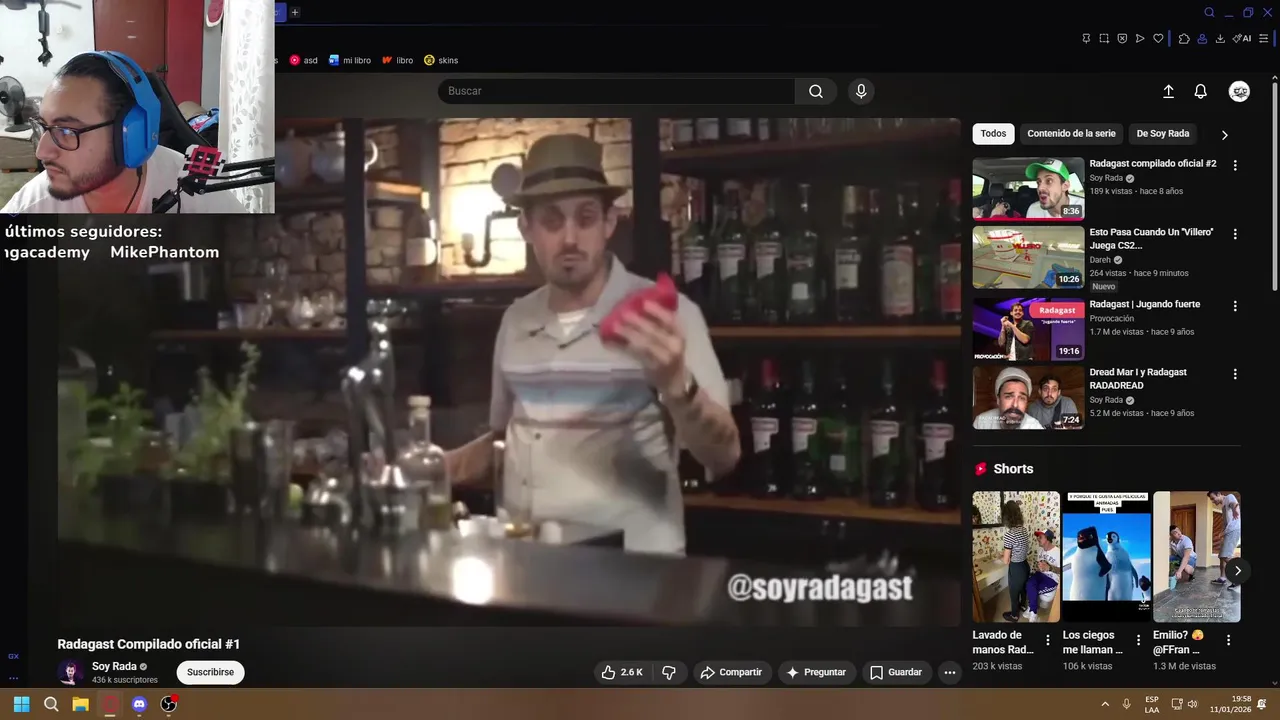The height and width of the screenshot is (720, 1280).
Task: Open Radagast Jugando fuerte thumbnail
Action: click(x=1028, y=329)
